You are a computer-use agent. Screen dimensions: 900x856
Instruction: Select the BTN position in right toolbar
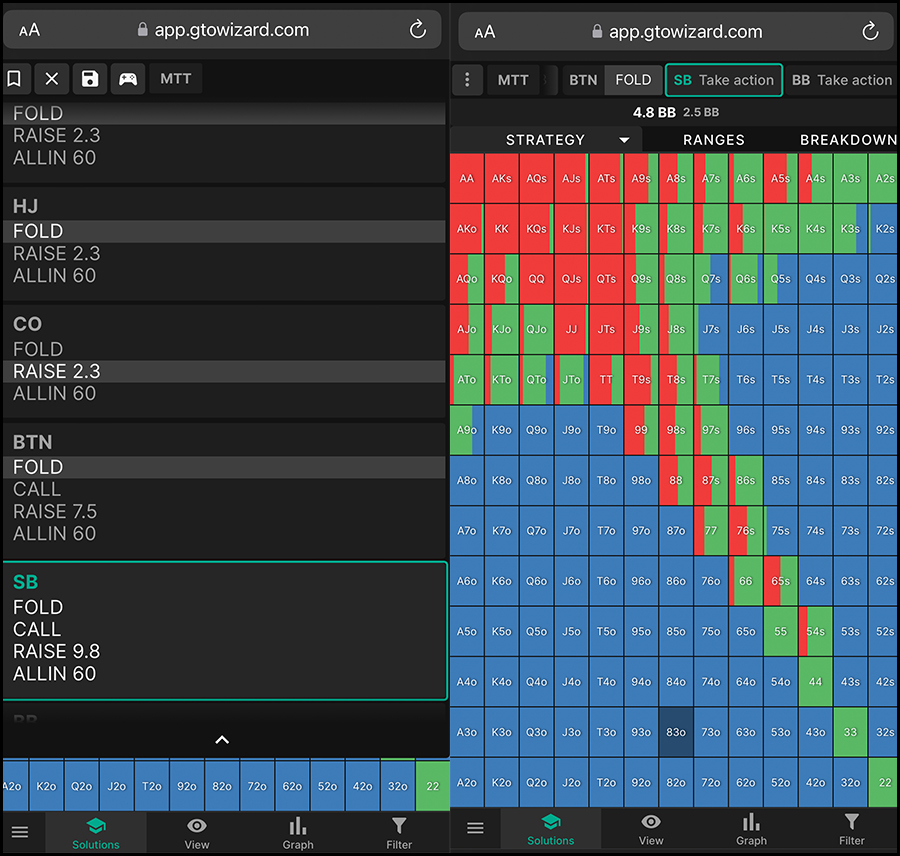583,80
